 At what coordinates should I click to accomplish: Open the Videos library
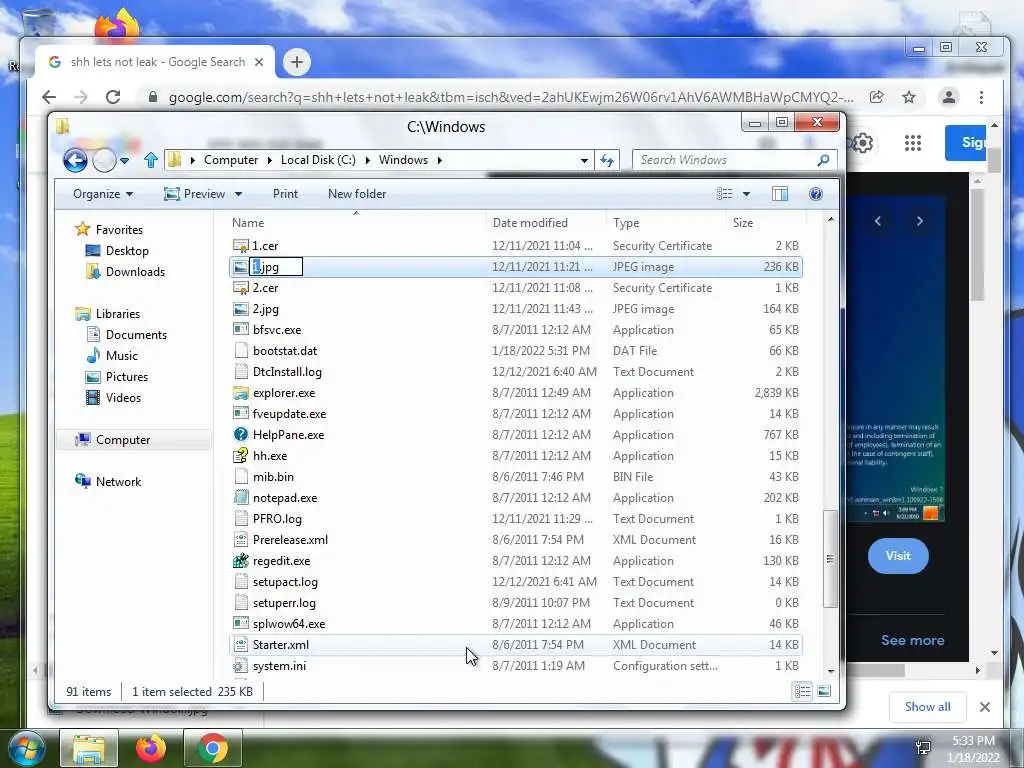click(x=114, y=398)
